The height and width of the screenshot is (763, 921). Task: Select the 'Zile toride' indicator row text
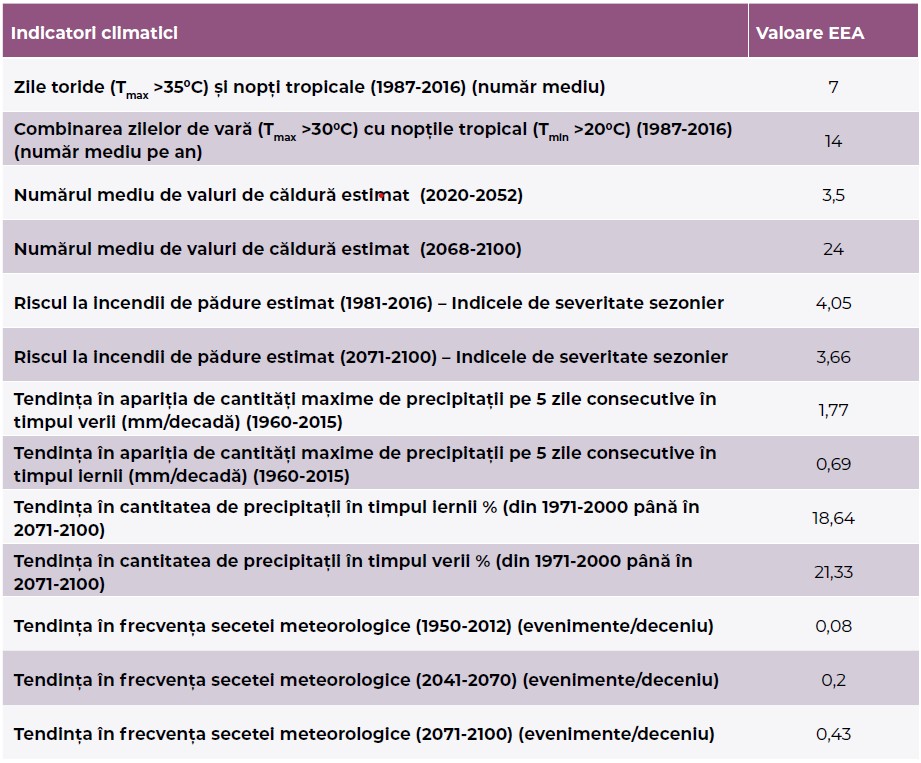coord(309,88)
